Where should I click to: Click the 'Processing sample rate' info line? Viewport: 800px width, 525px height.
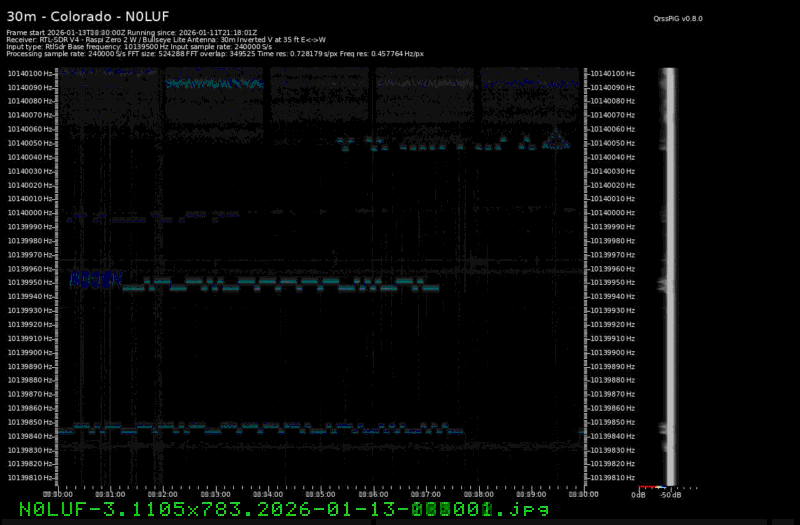point(214,53)
